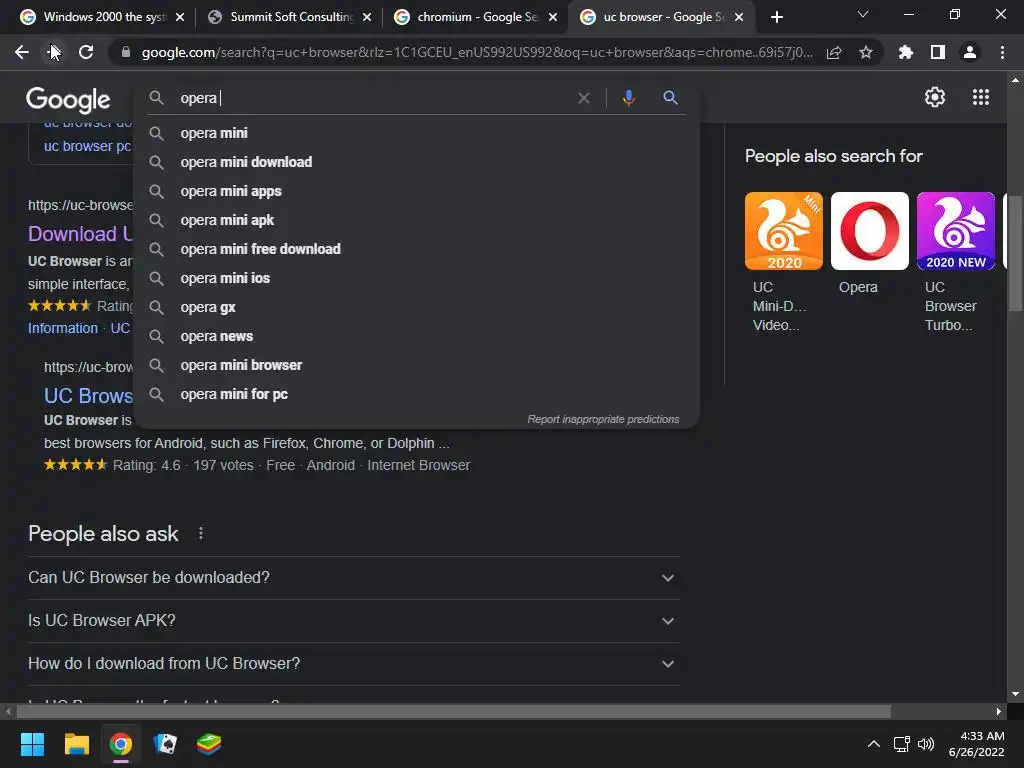Open the Extensions puzzle icon
This screenshot has height=768, width=1024.
(906, 52)
